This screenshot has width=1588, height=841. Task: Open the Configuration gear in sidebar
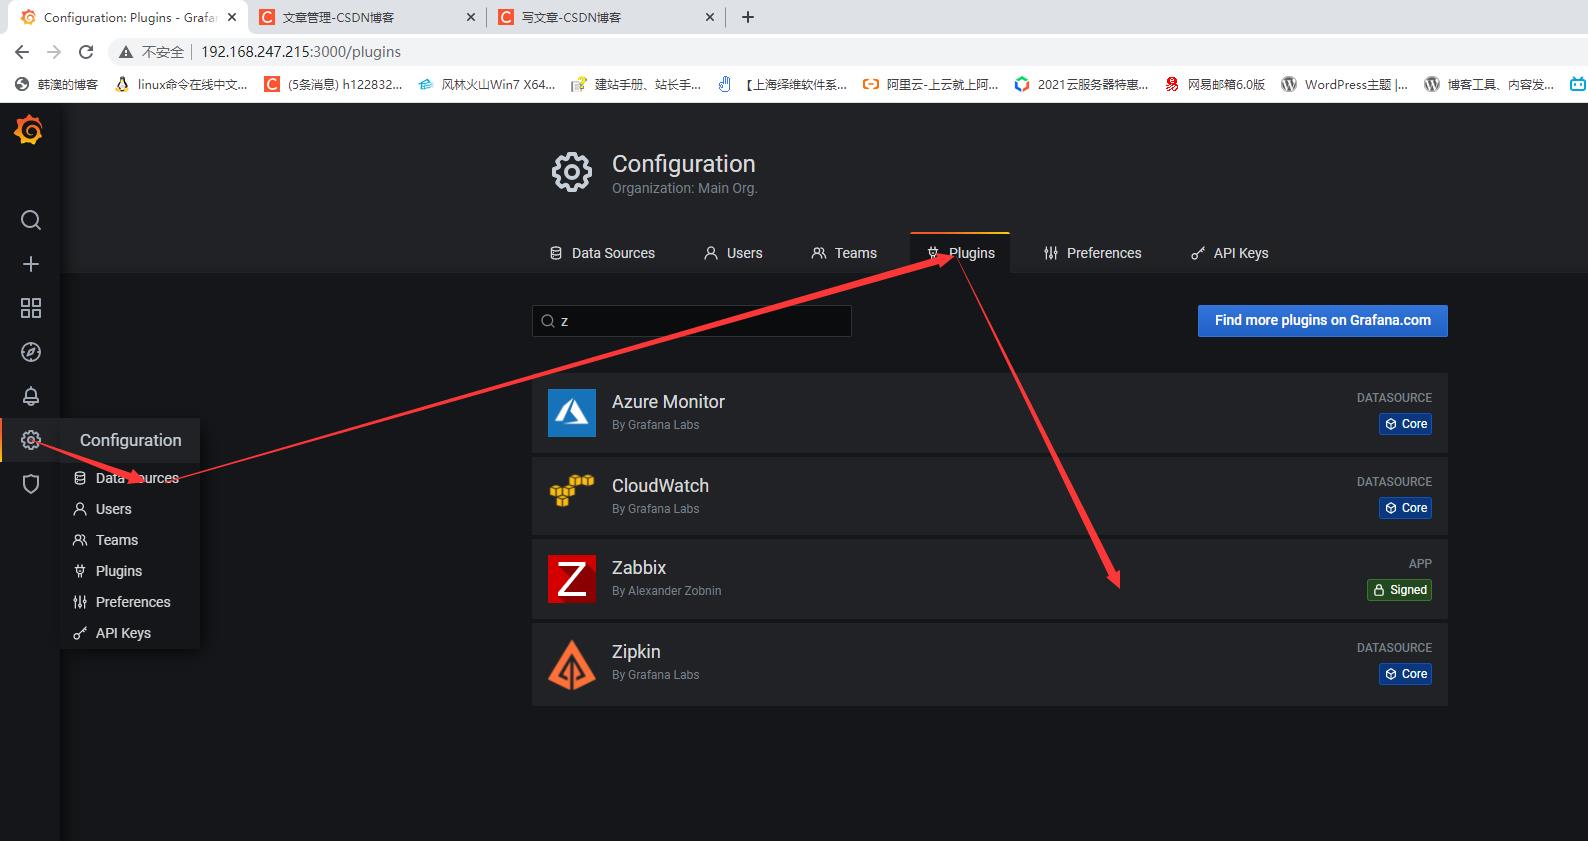pos(31,440)
